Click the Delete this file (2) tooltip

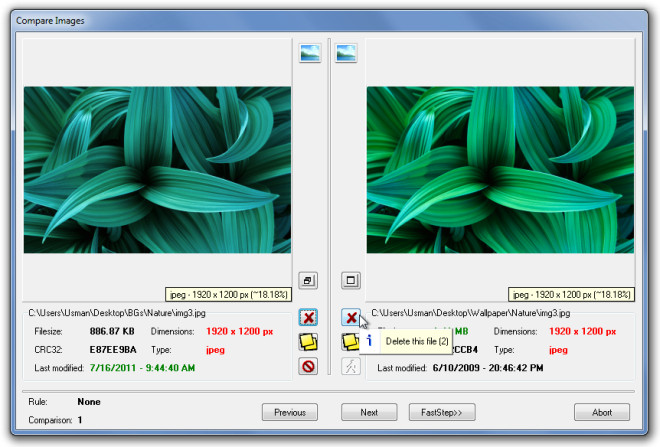407,341
